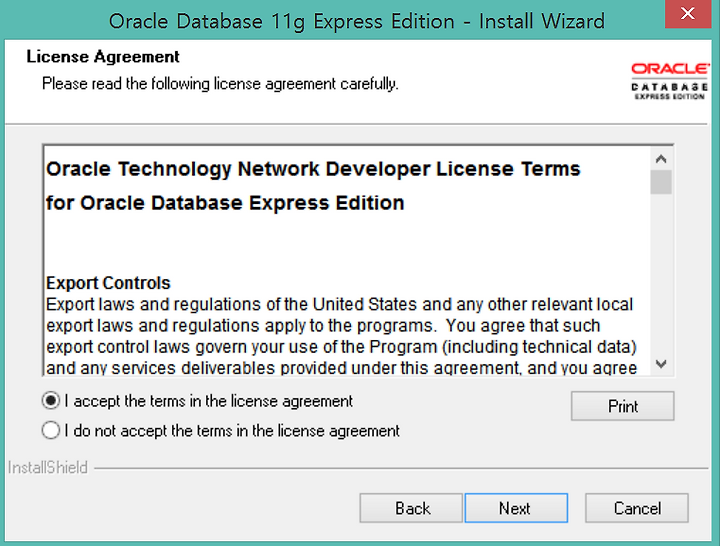Proceed with the Next button
720x546 pixels.
coord(516,508)
